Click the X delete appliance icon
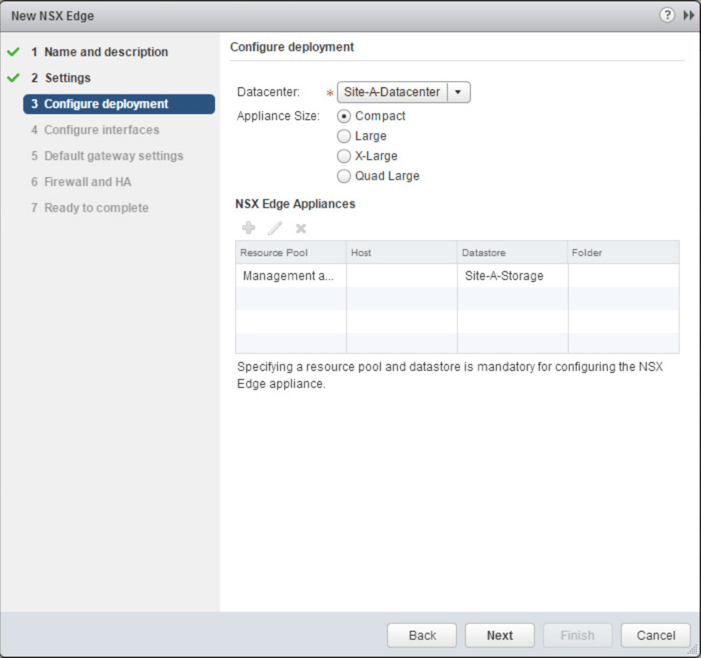Viewport: 701px width, 658px height. coord(300,228)
